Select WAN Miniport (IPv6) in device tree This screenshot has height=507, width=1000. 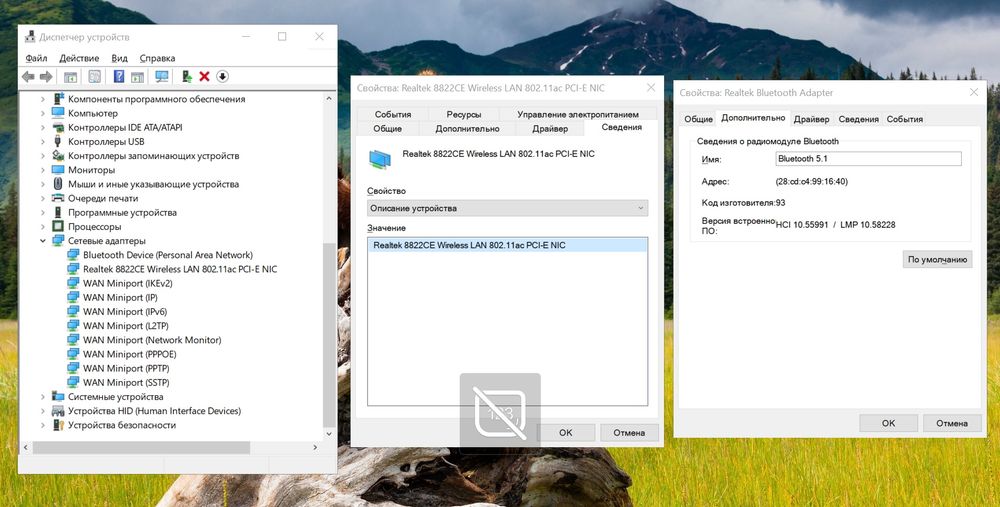(x=125, y=312)
